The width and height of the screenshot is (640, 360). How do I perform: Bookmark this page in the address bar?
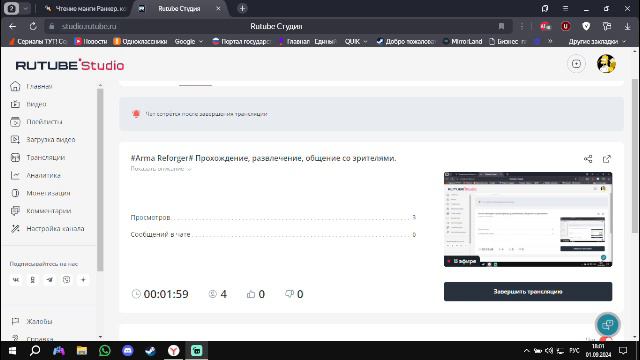pyautogui.click(x=501, y=26)
